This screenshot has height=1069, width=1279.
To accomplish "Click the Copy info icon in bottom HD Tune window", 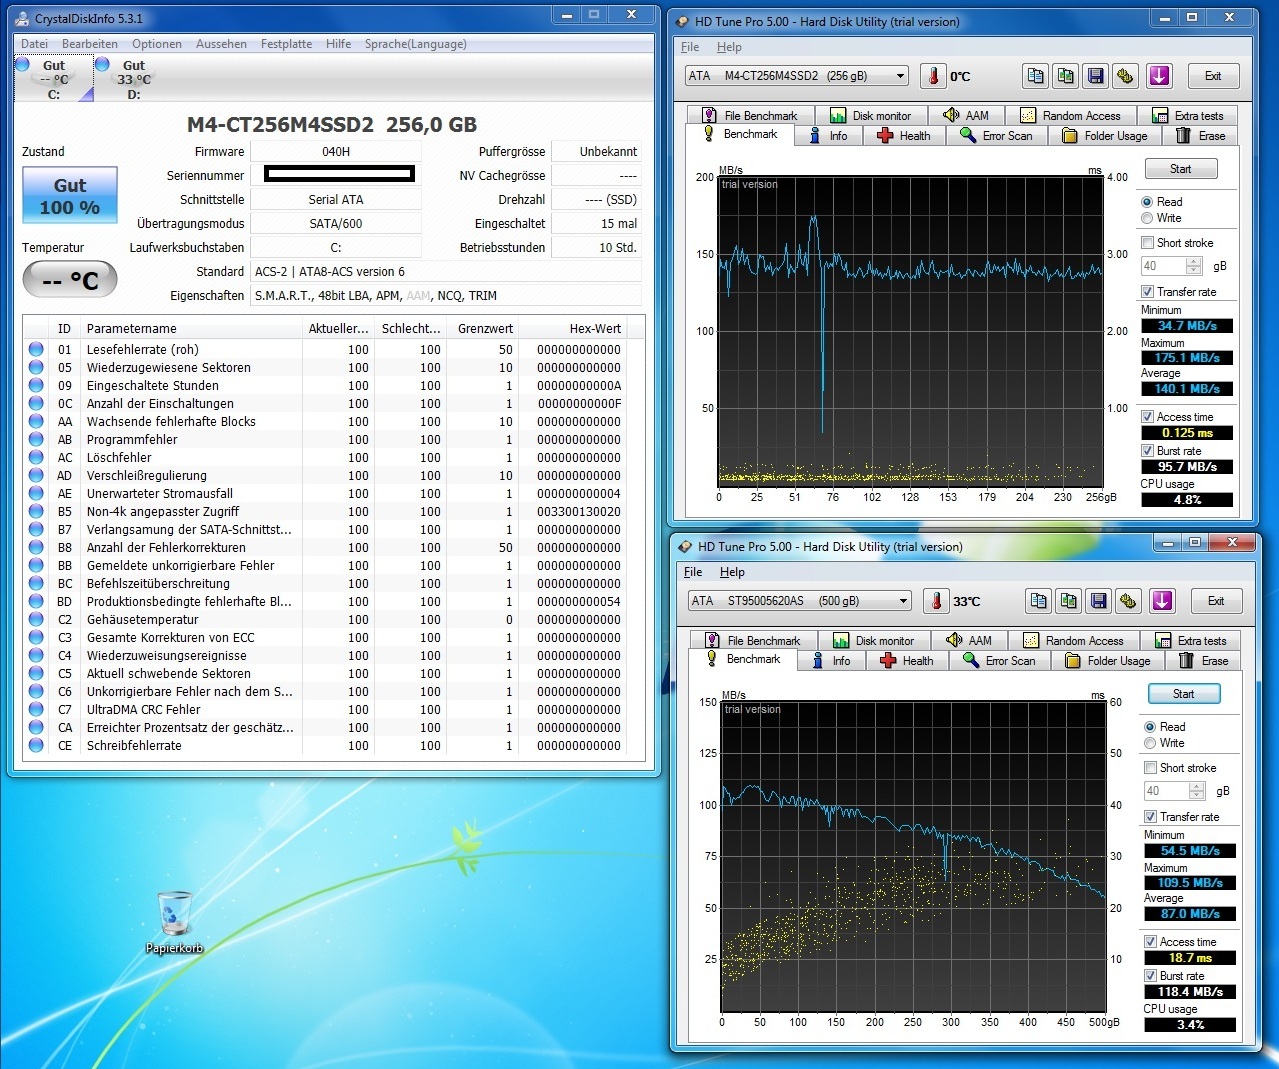I will pos(1039,601).
